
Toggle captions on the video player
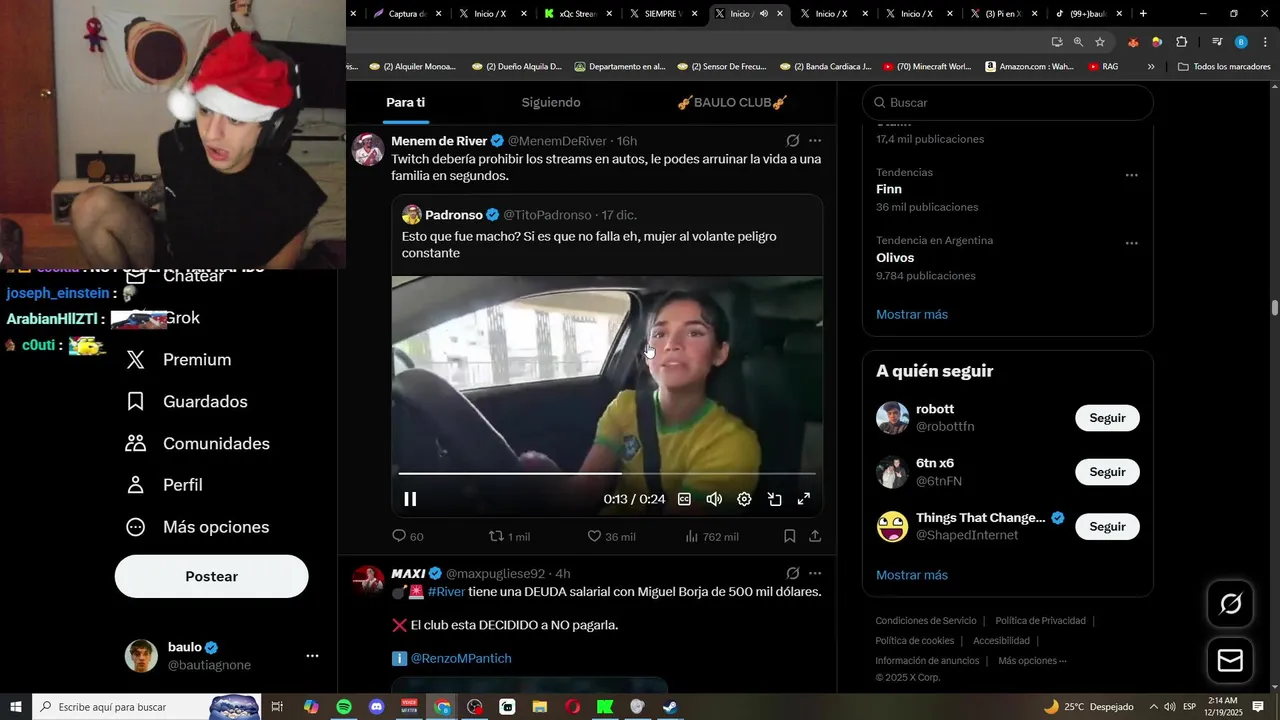click(684, 499)
